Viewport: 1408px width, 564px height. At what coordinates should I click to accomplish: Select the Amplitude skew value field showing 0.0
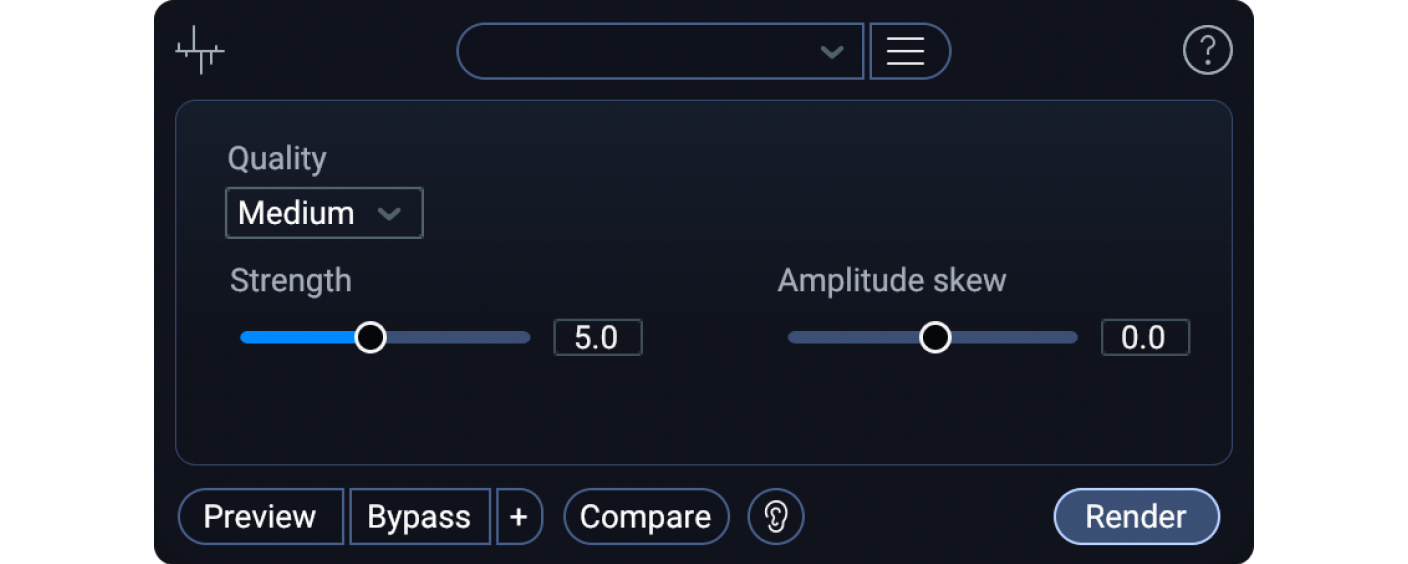click(1145, 338)
